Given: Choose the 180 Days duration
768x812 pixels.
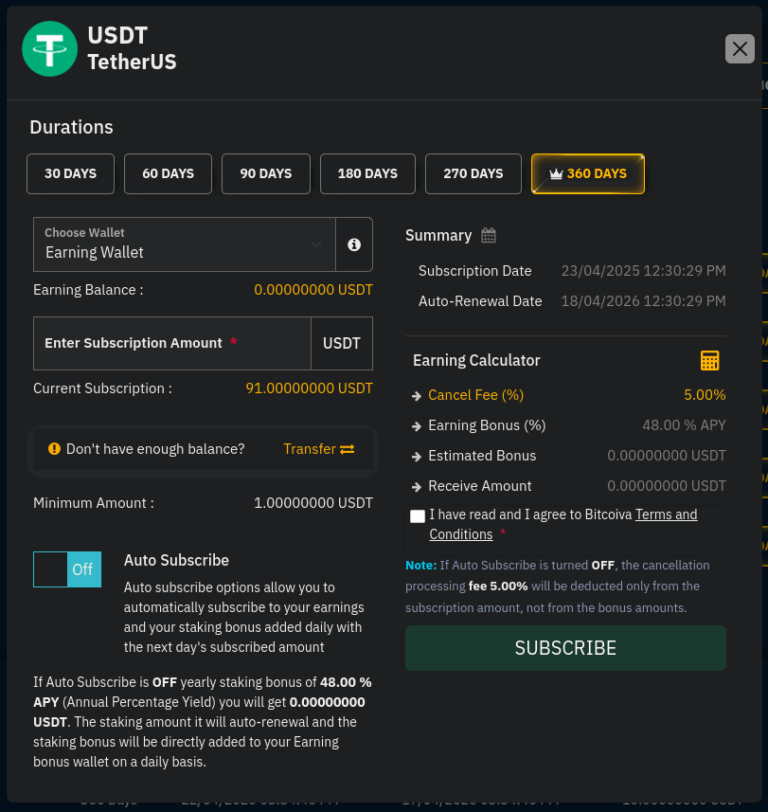Looking at the screenshot, I should [x=367, y=174].
